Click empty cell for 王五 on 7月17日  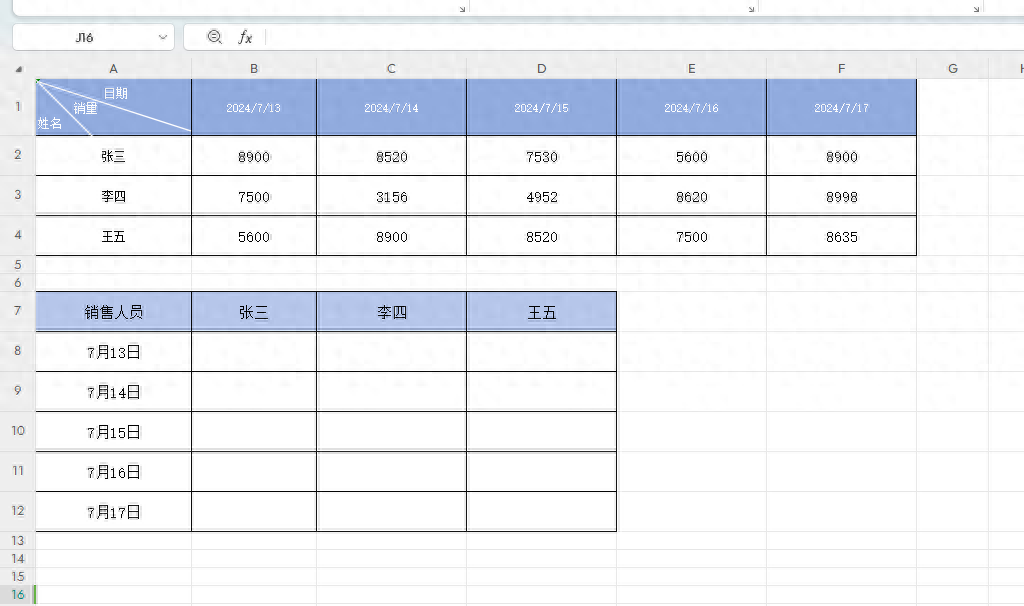(541, 512)
